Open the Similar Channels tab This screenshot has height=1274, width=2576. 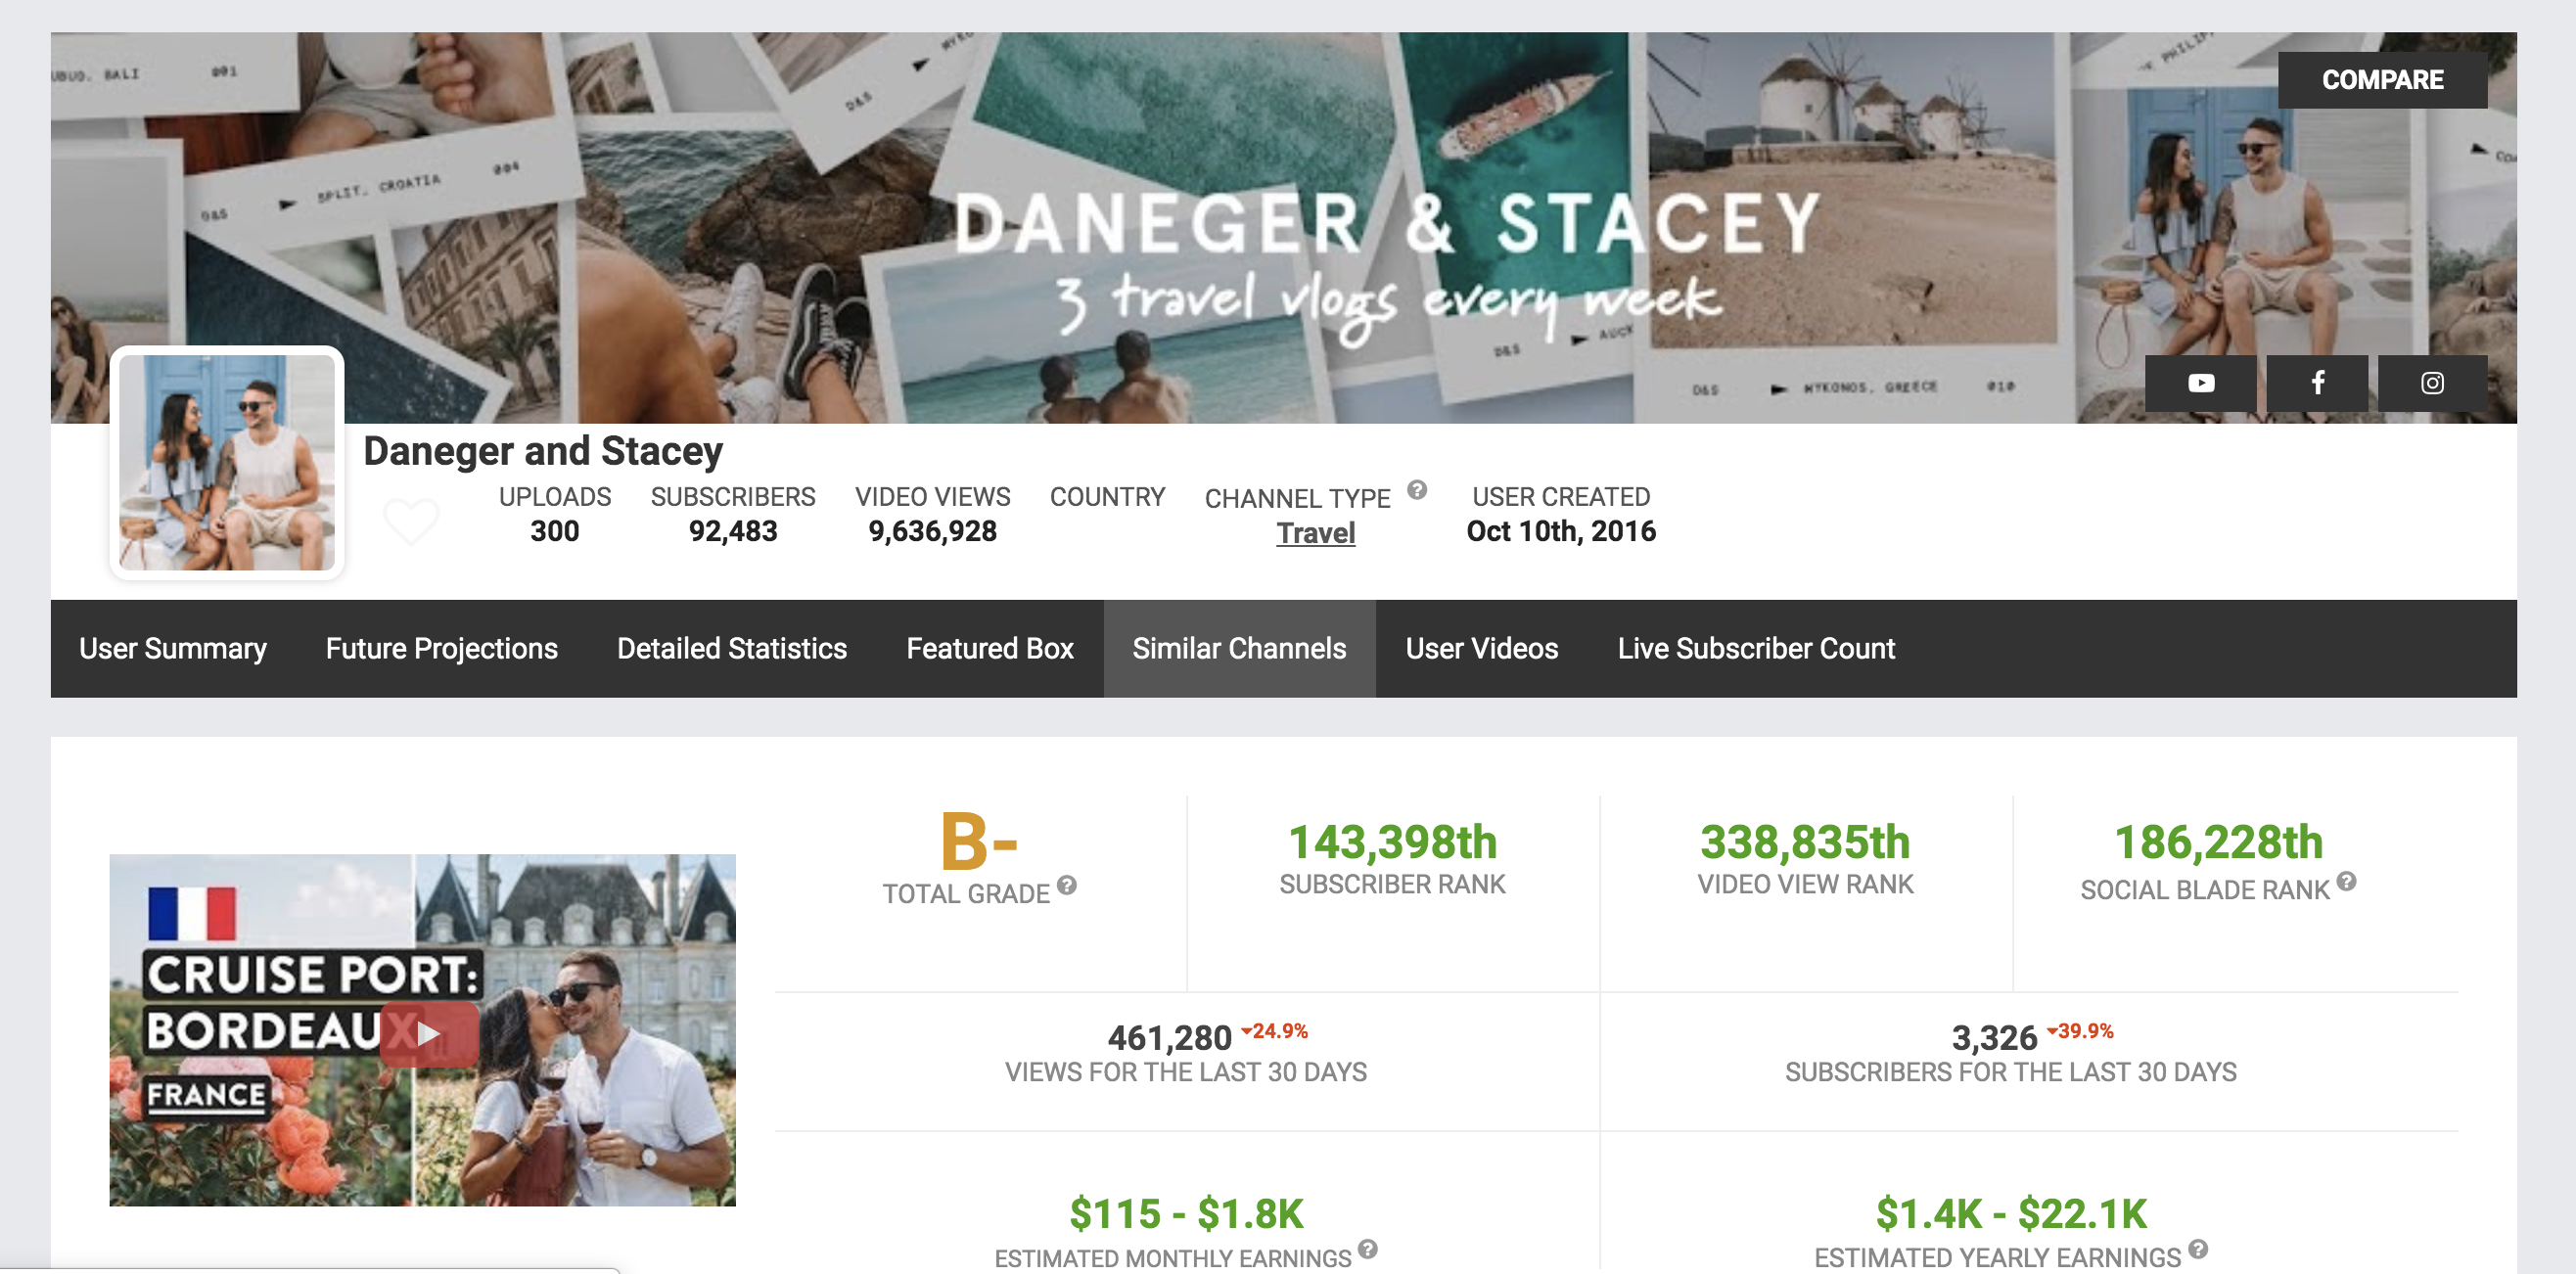1239,649
